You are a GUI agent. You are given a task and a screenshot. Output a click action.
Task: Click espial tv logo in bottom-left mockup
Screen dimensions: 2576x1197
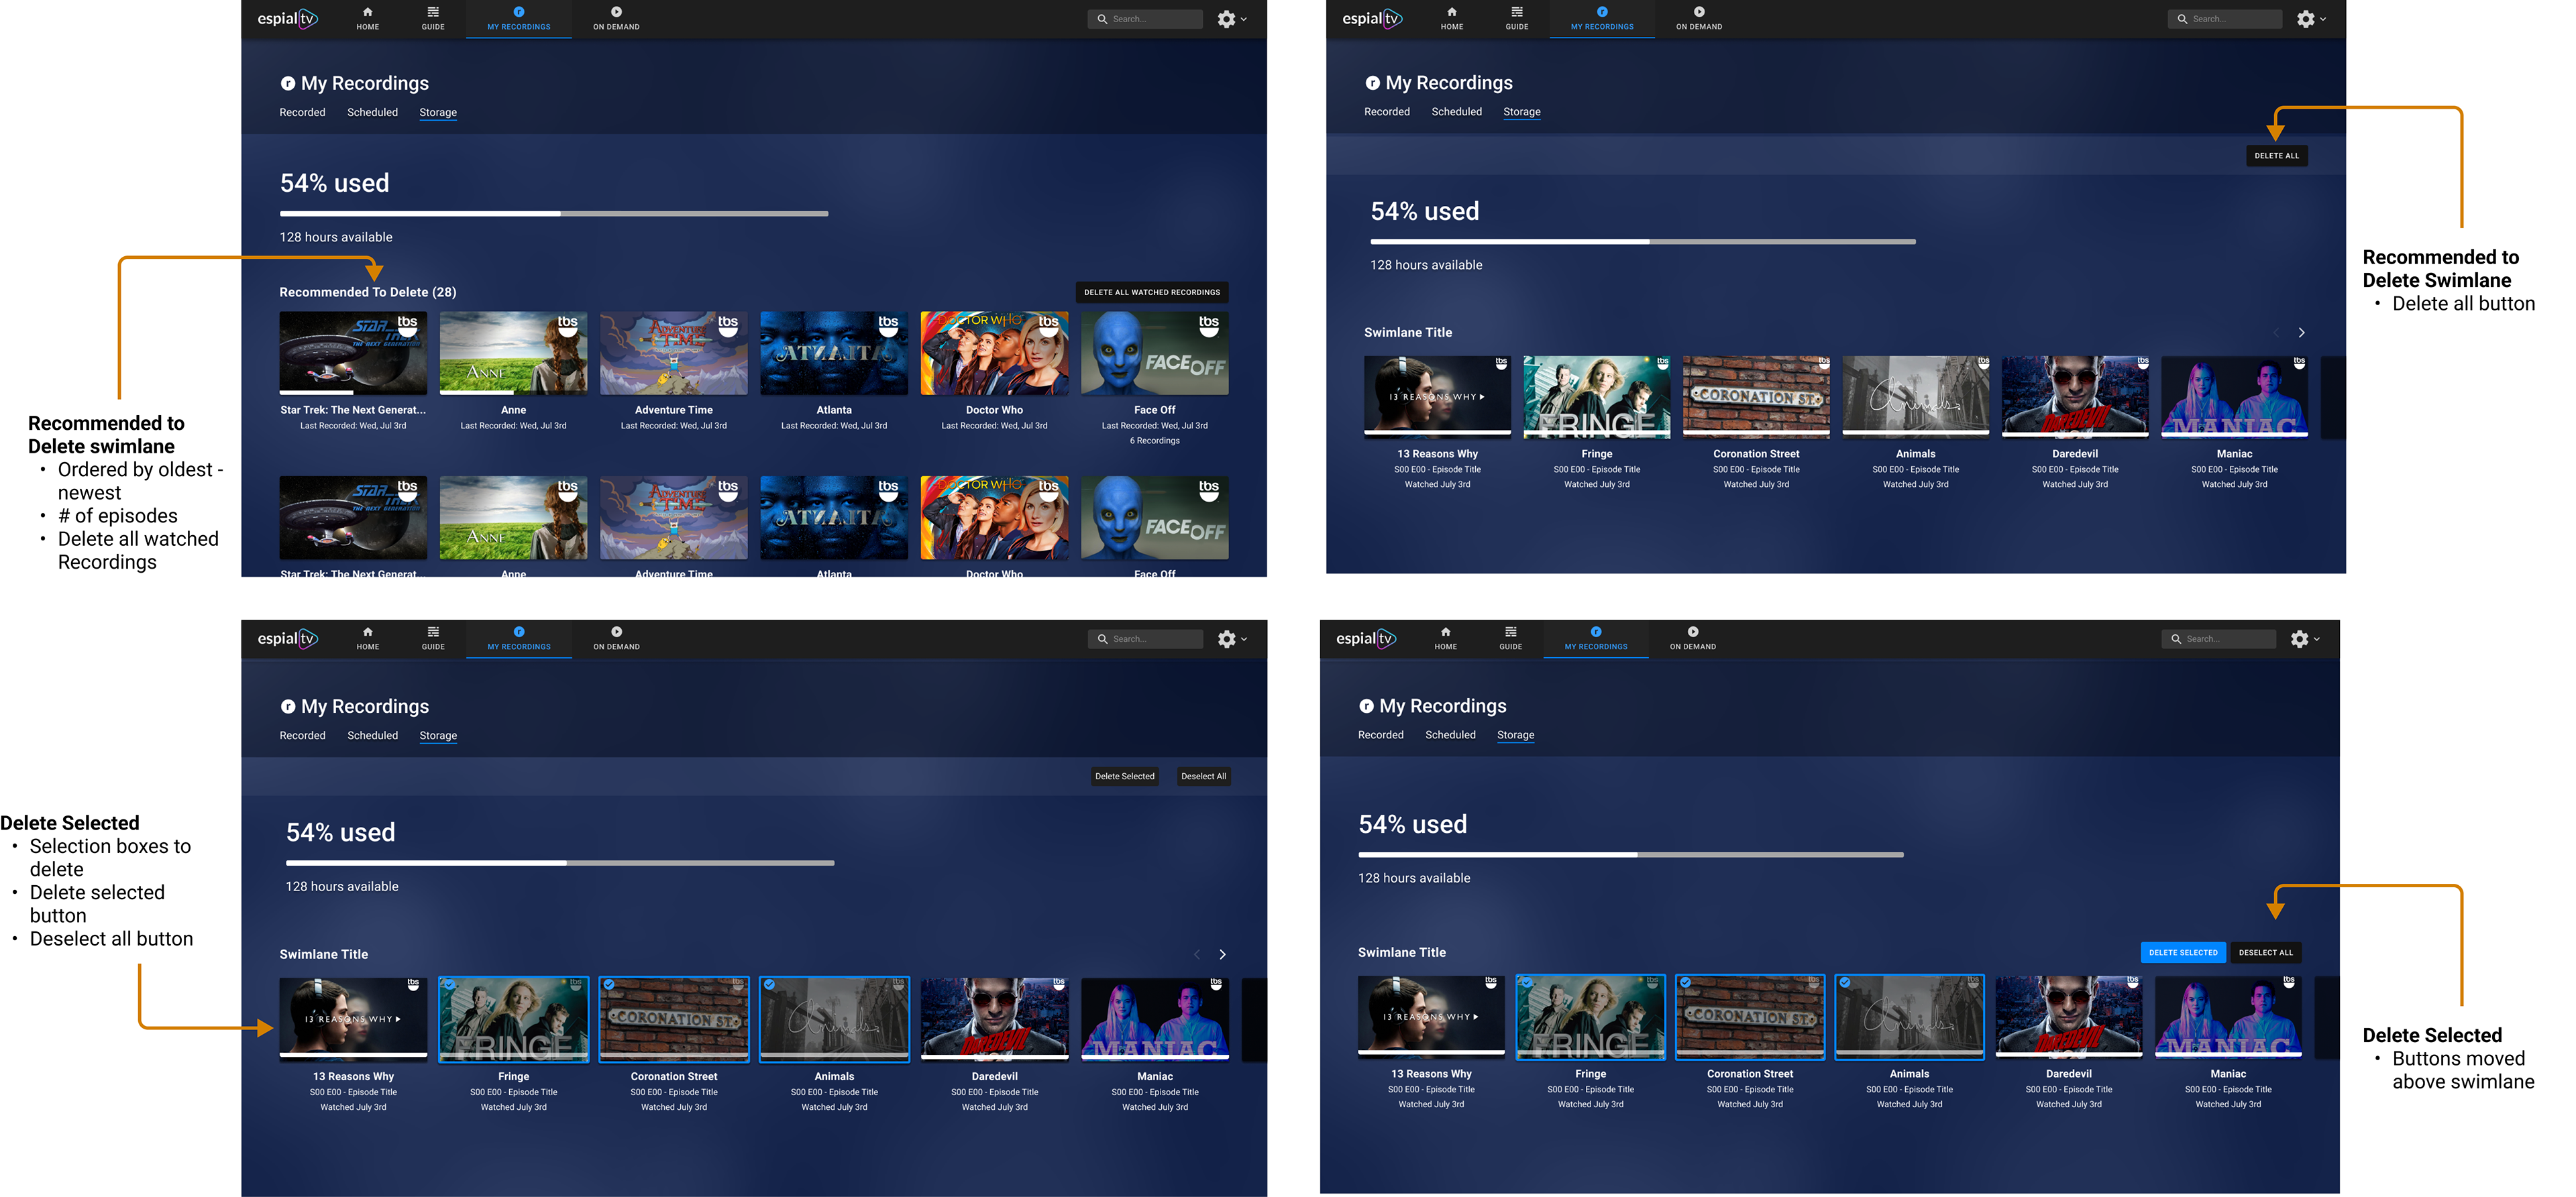[288, 638]
